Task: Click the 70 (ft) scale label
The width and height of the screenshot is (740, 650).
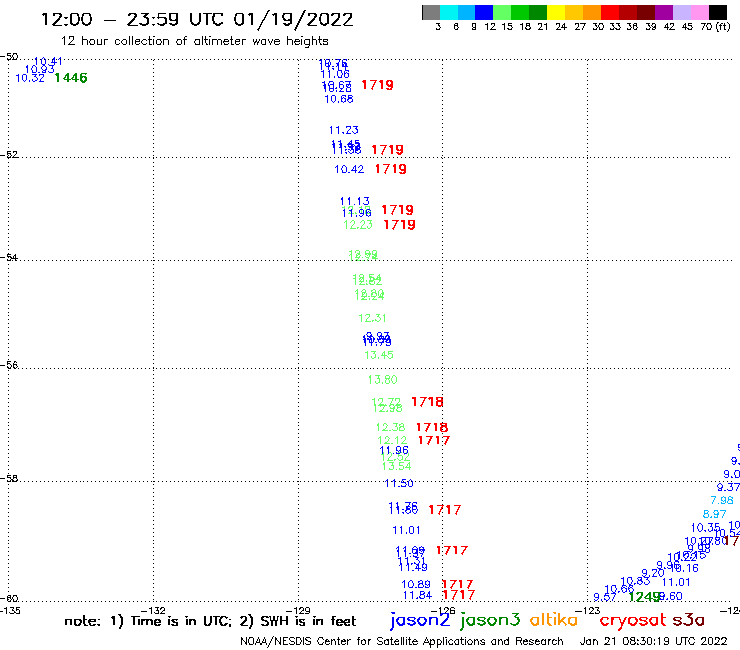Action: 716,27
